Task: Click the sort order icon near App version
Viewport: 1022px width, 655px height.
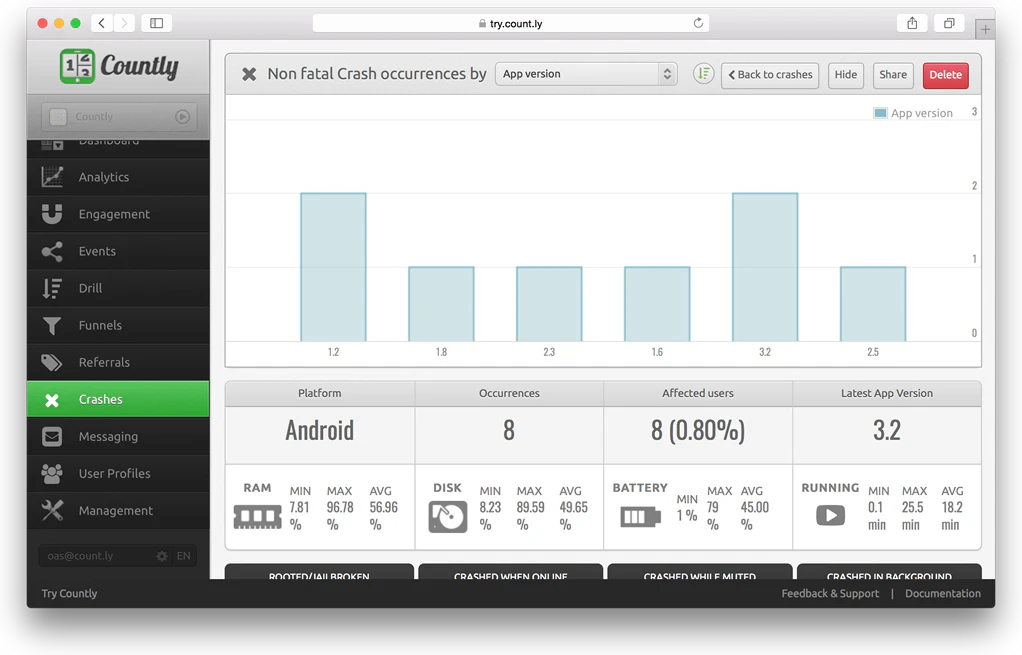Action: [x=703, y=73]
